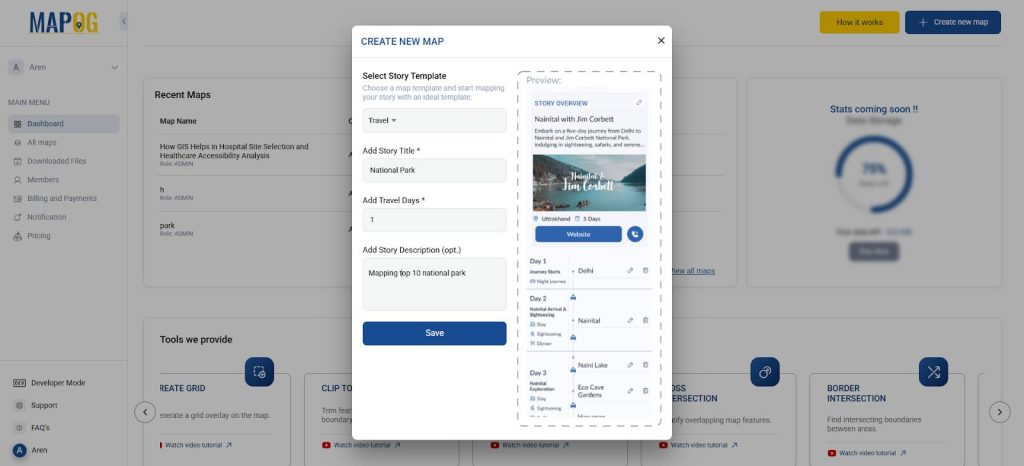This screenshot has height=466, width=1024.
Task: Delete the Nainital stop trash icon
Action: 645,320
